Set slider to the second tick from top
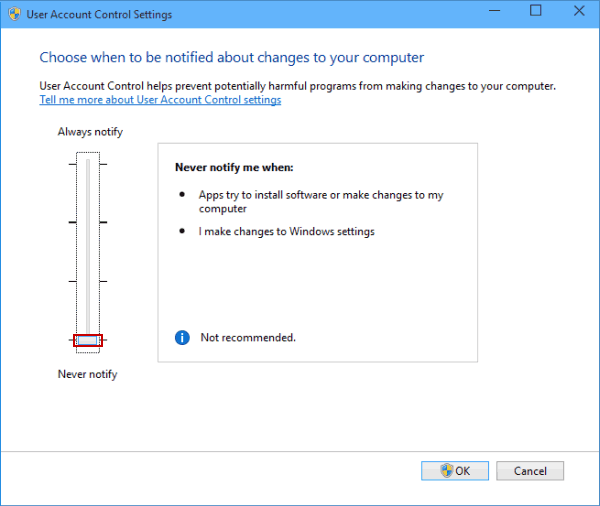600x506 pixels. click(88, 222)
